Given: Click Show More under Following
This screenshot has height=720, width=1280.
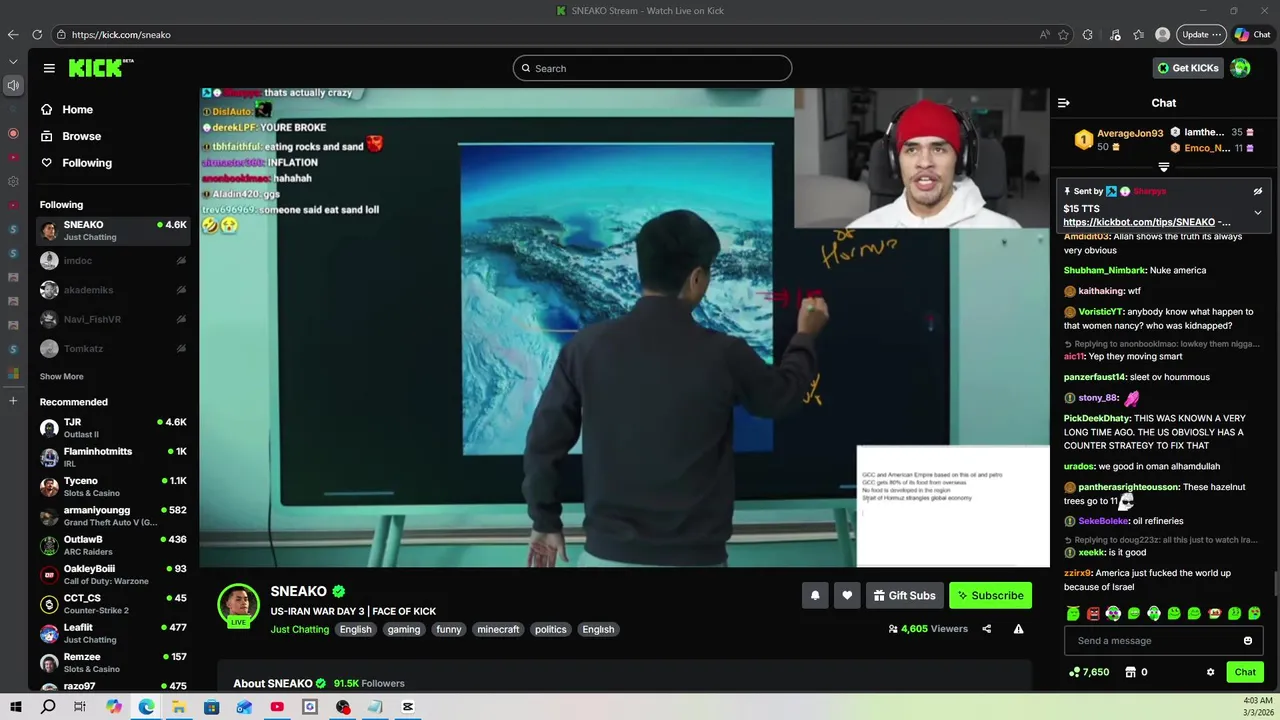Looking at the screenshot, I should pos(62,377).
